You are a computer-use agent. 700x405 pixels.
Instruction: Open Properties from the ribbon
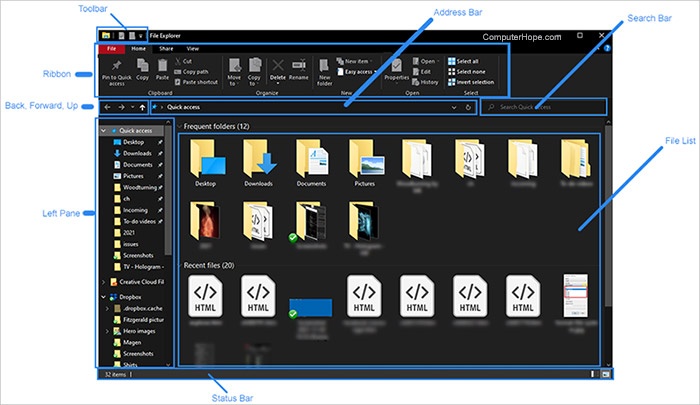(396, 71)
